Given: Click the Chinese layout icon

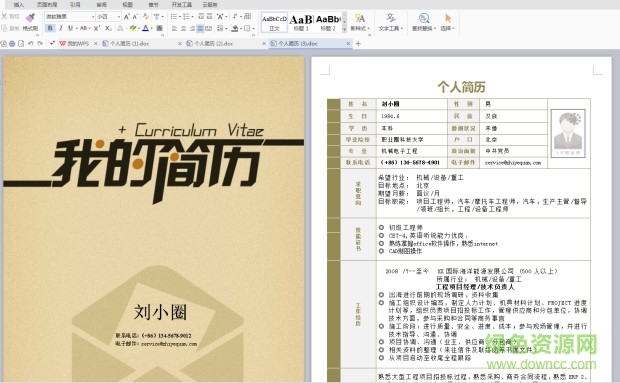Looking at the screenshot, I should [x=220, y=17].
